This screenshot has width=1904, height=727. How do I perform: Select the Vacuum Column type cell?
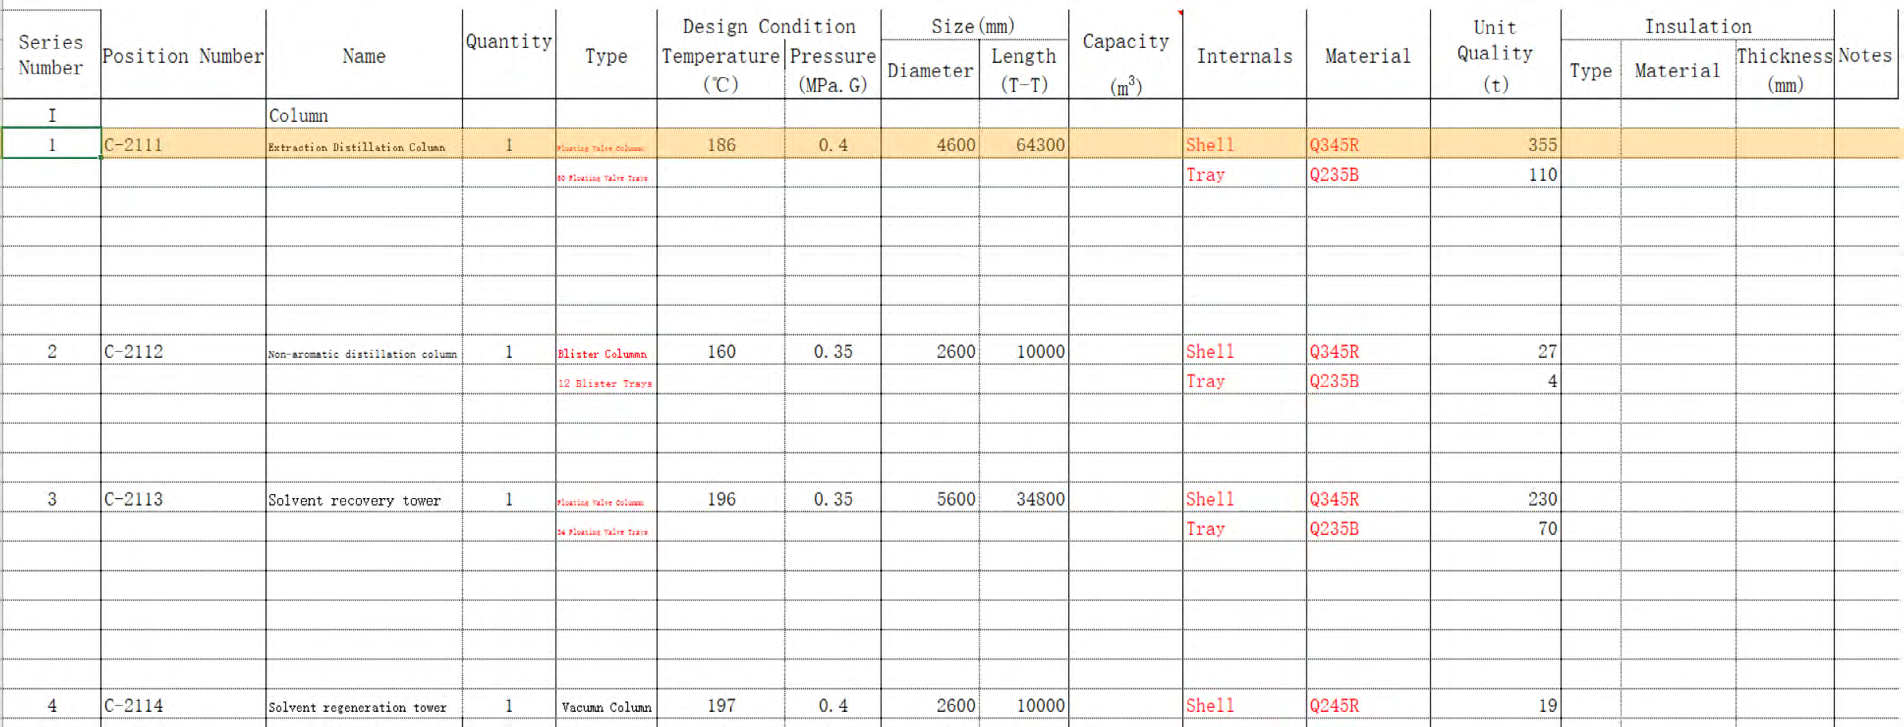(606, 706)
